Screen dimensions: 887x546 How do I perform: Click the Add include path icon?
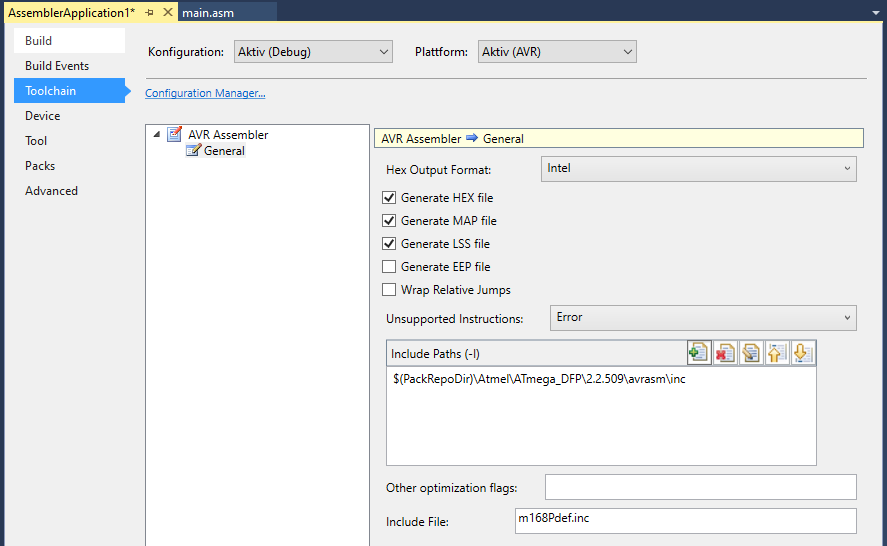click(699, 353)
